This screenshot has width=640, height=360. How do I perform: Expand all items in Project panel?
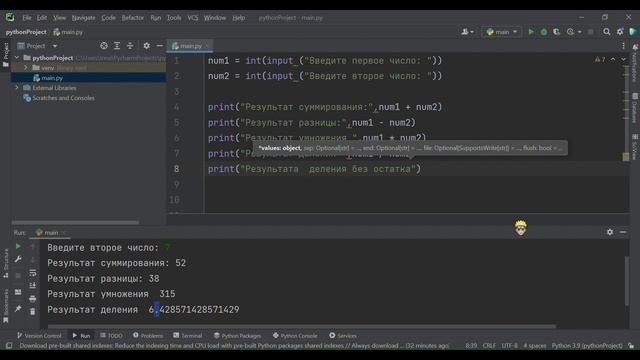point(117,46)
